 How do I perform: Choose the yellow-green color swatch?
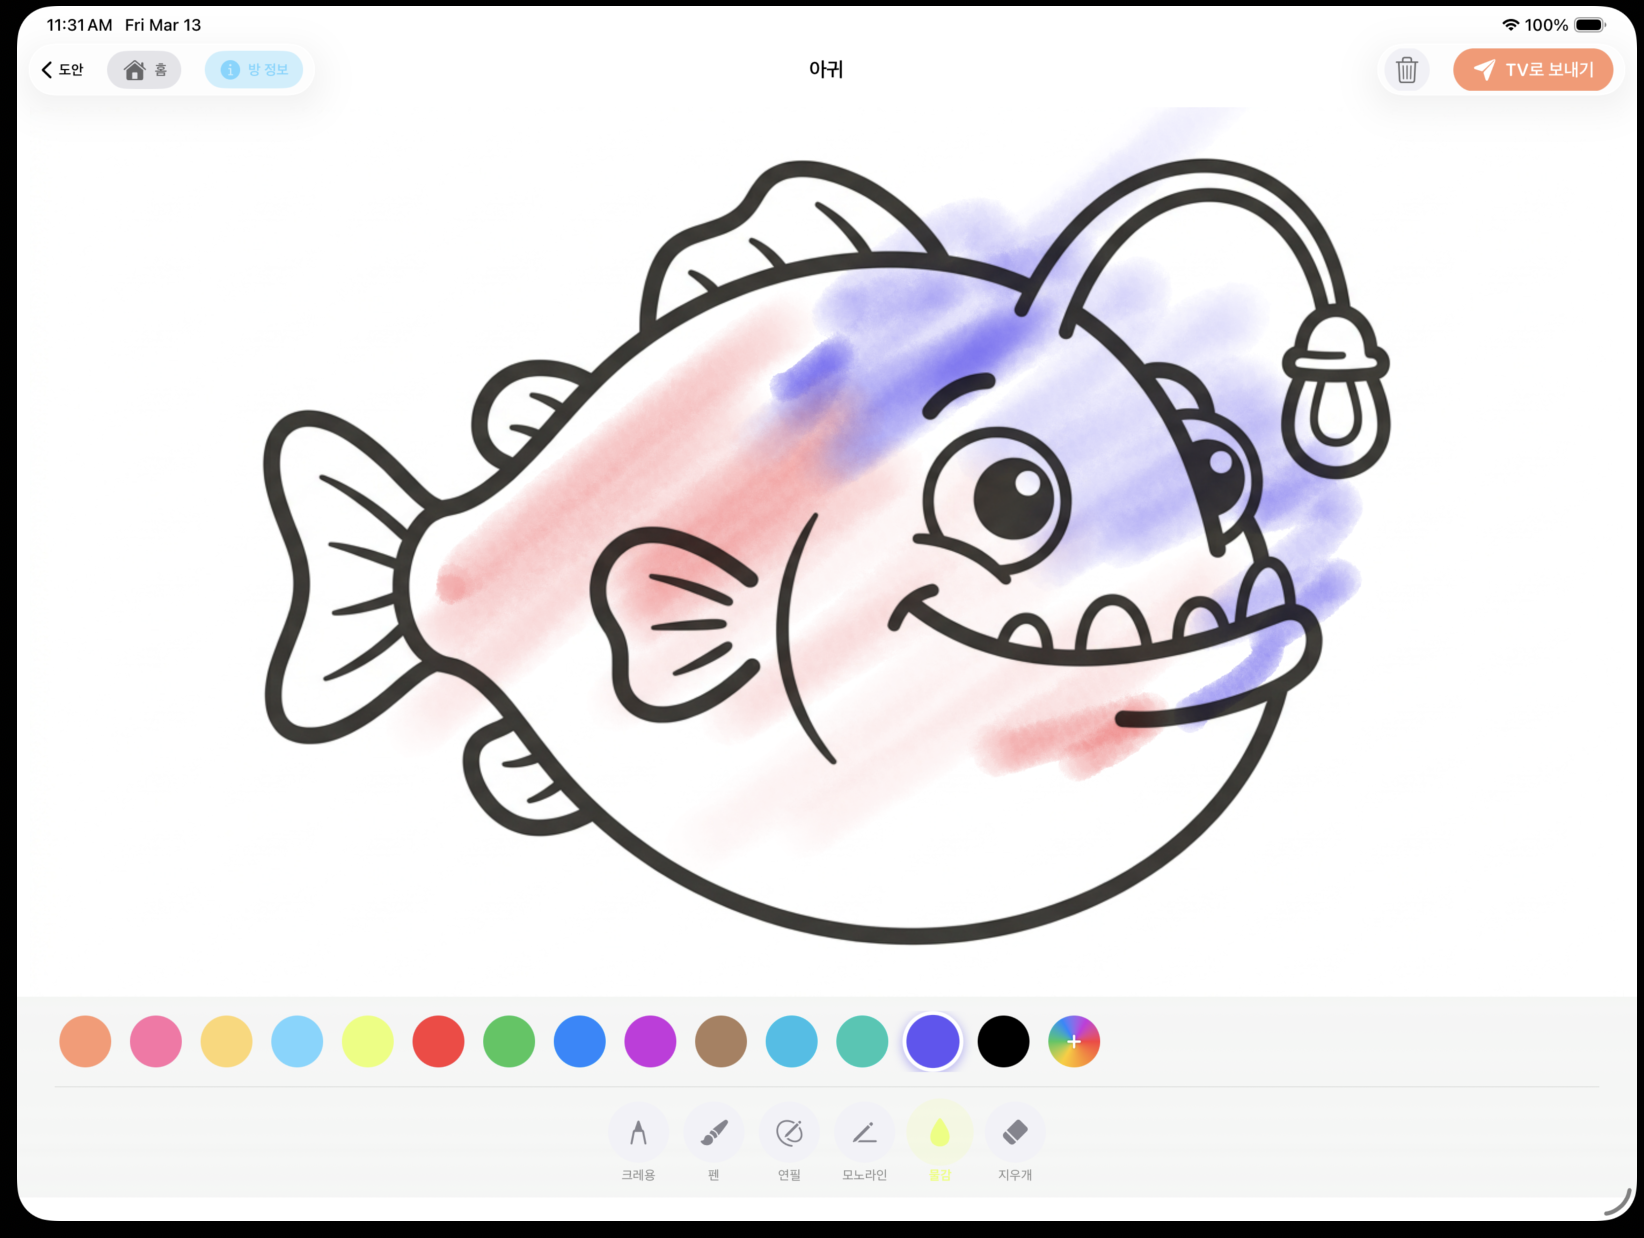point(367,1041)
